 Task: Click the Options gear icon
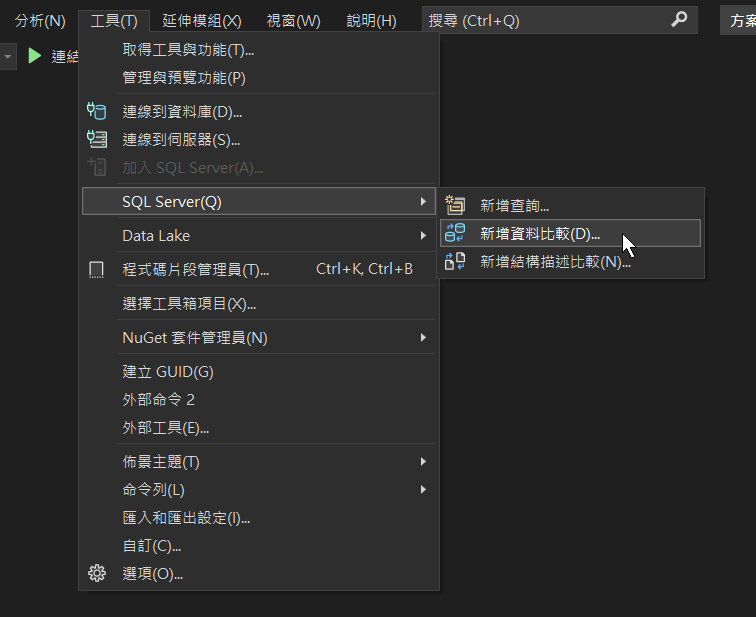tap(97, 573)
